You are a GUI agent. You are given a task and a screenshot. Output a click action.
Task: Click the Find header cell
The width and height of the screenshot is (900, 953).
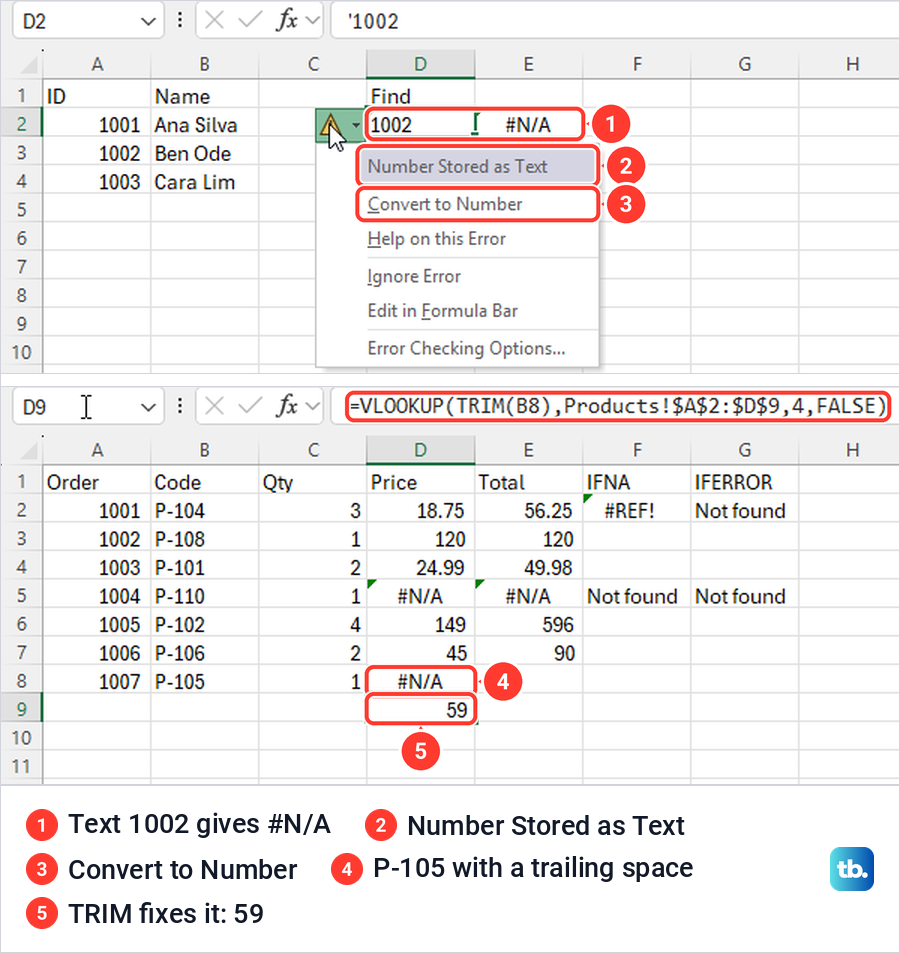(x=421, y=97)
